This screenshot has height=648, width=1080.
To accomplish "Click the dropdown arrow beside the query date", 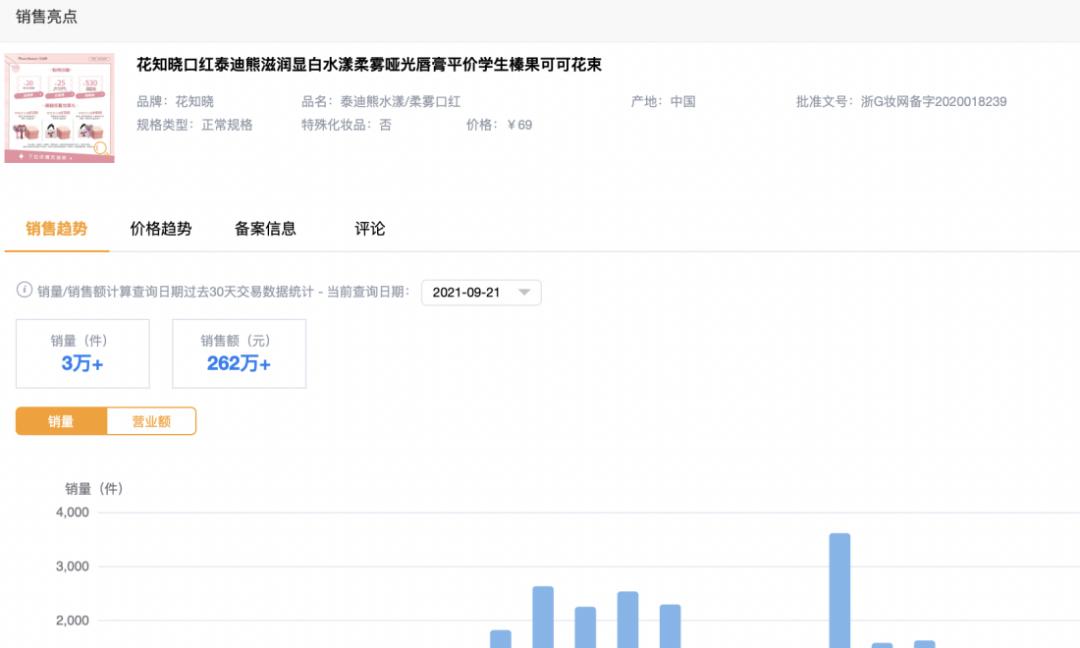I will click(524, 291).
